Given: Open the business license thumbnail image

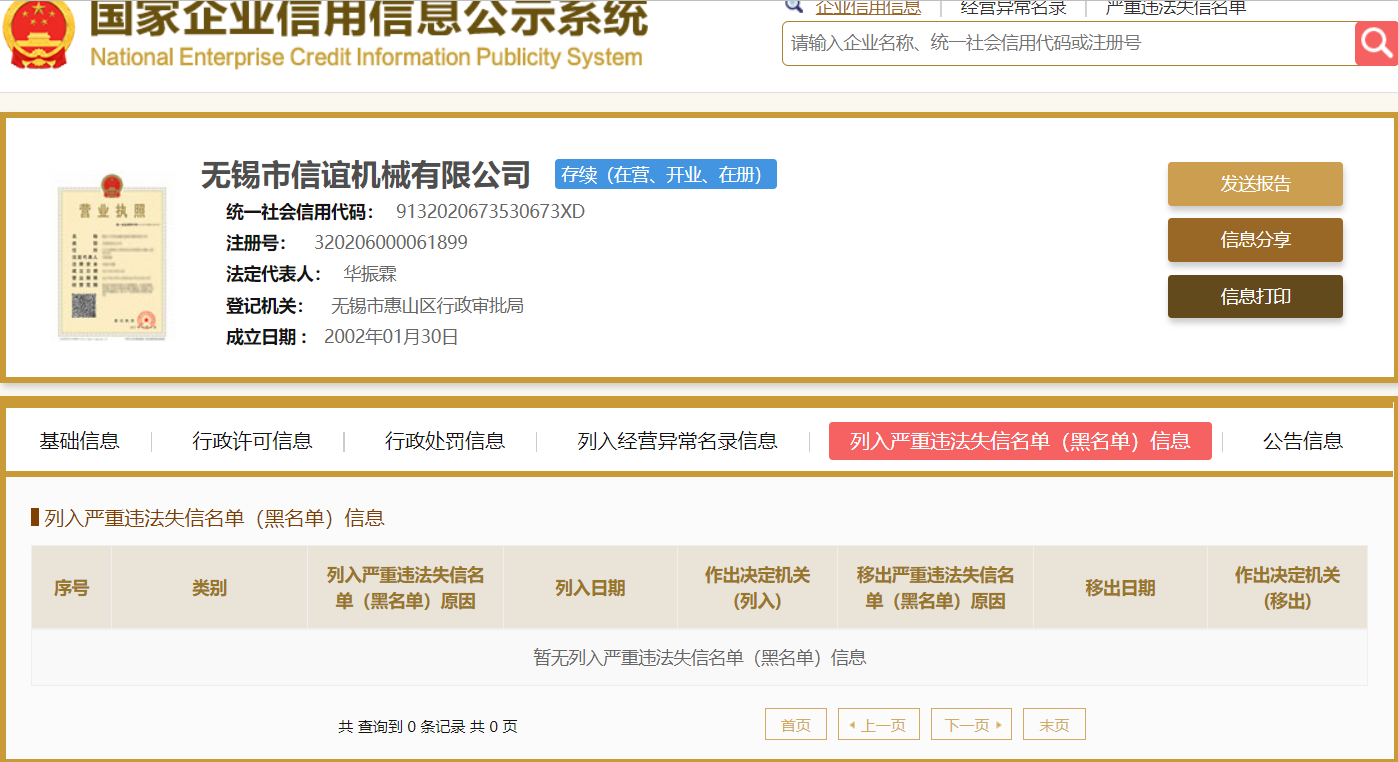Looking at the screenshot, I should pyautogui.click(x=112, y=257).
